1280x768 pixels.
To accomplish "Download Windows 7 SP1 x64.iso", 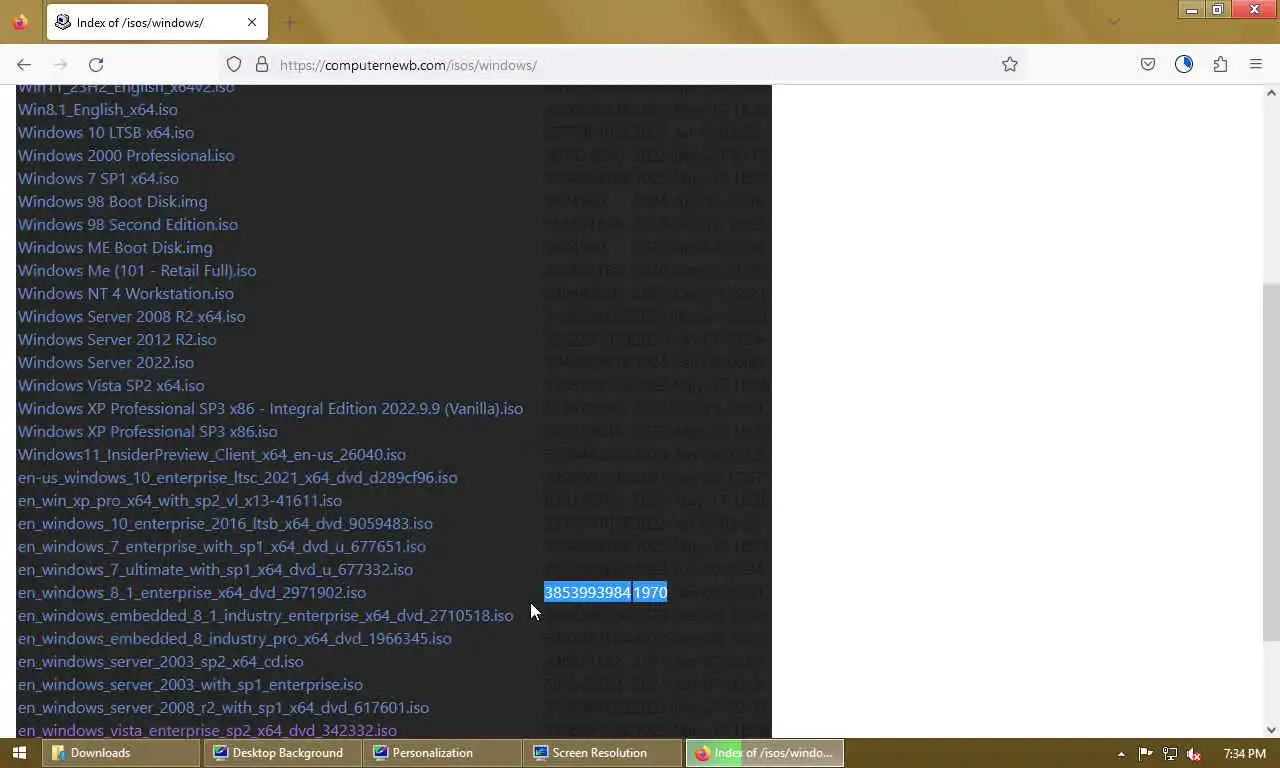I will pos(98,178).
